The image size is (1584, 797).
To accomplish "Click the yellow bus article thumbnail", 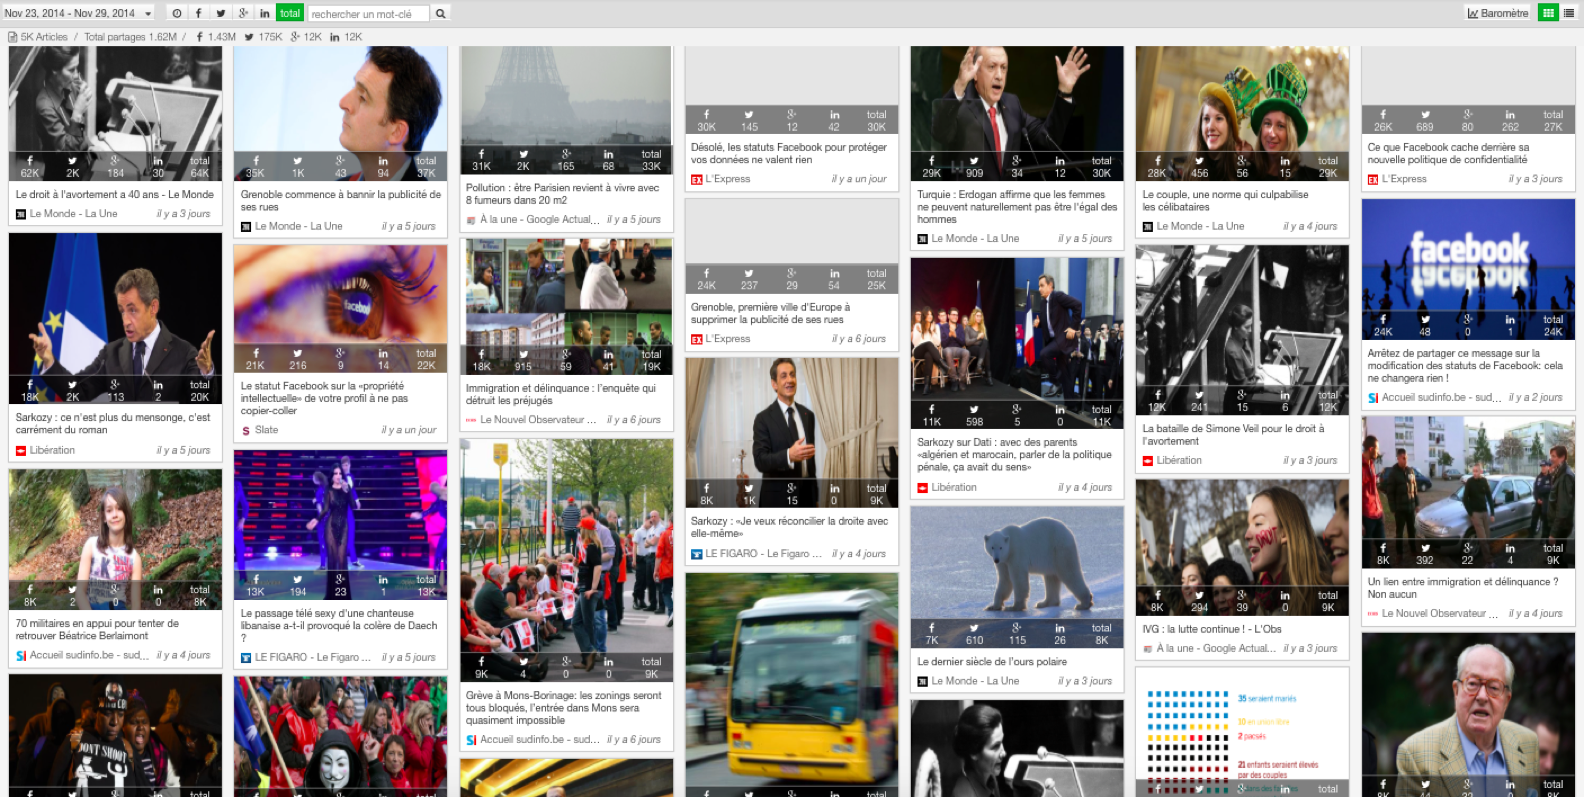I will [x=792, y=685].
